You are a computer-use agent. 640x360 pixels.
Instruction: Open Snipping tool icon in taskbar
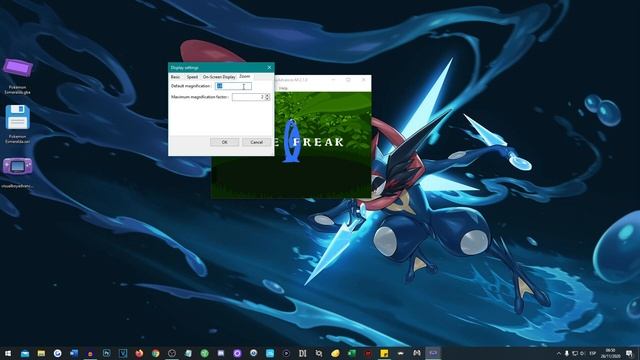[x=319, y=353]
